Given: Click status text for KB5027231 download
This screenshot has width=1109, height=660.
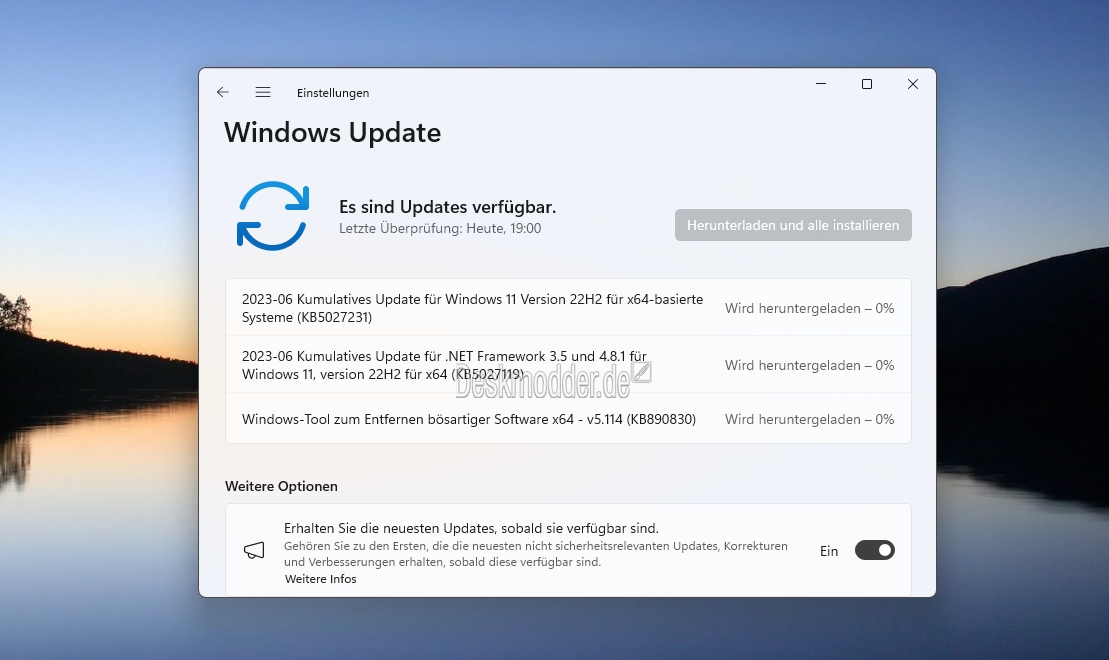Looking at the screenshot, I should [809, 308].
